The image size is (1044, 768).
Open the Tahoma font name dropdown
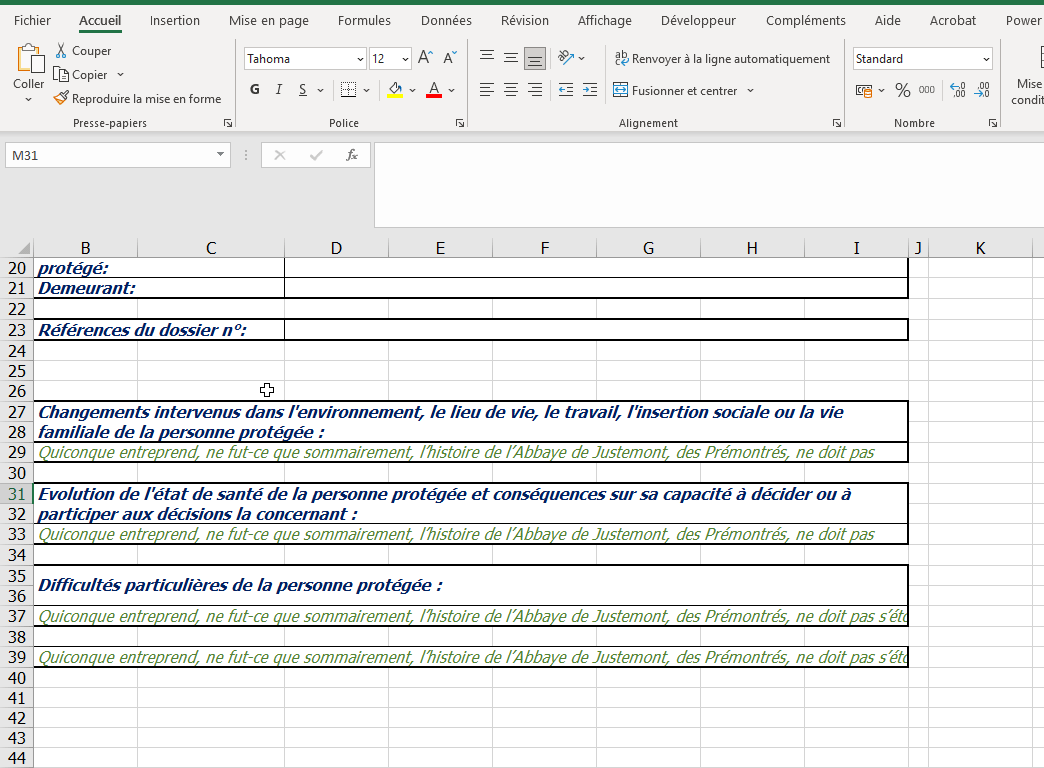point(357,59)
